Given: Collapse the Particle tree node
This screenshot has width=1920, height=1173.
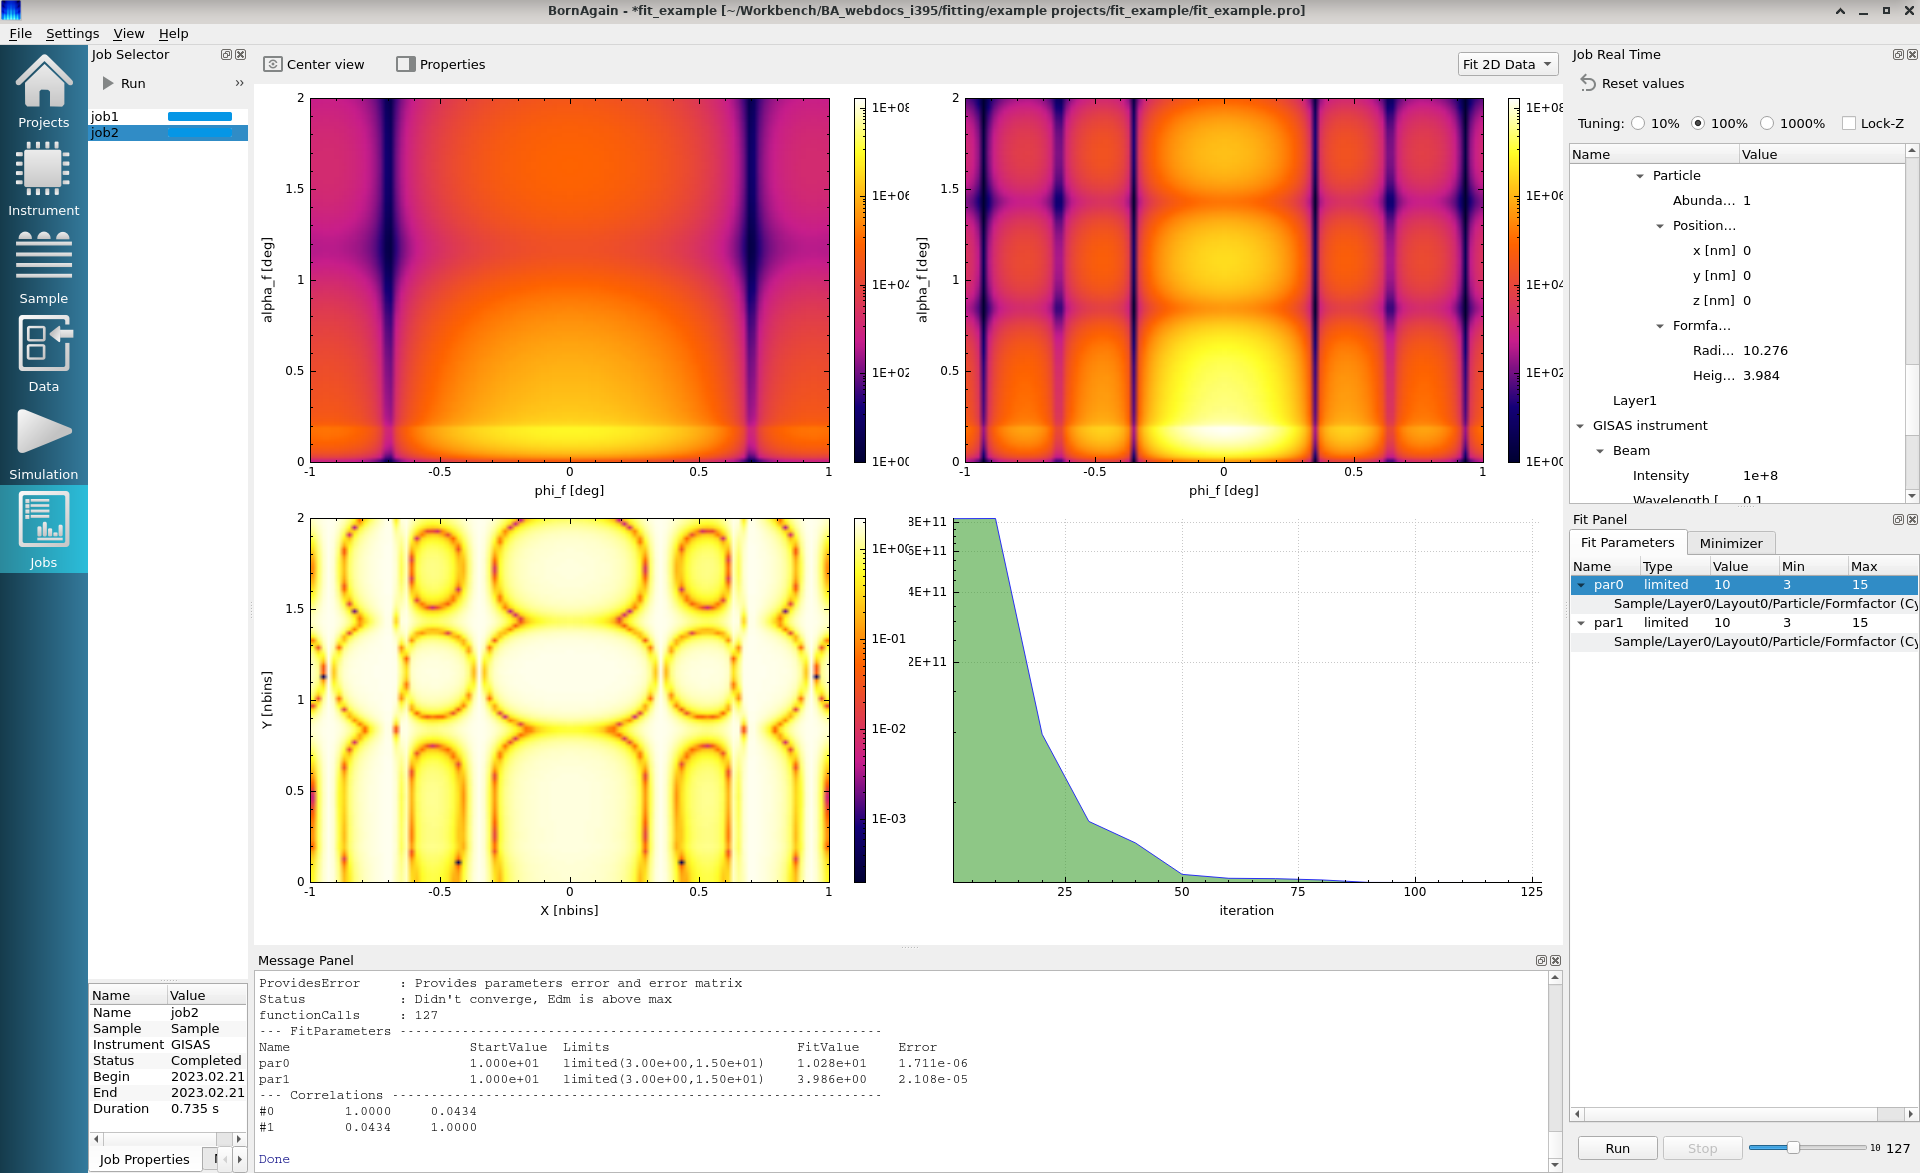Looking at the screenshot, I should tap(1640, 176).
